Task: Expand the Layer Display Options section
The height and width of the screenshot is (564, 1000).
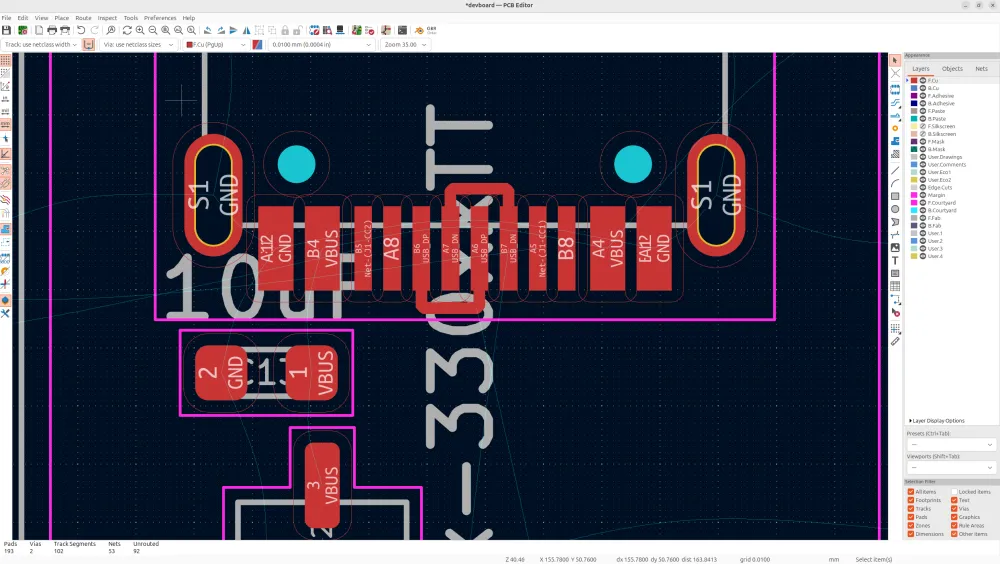Action: (x=937, y=421)
